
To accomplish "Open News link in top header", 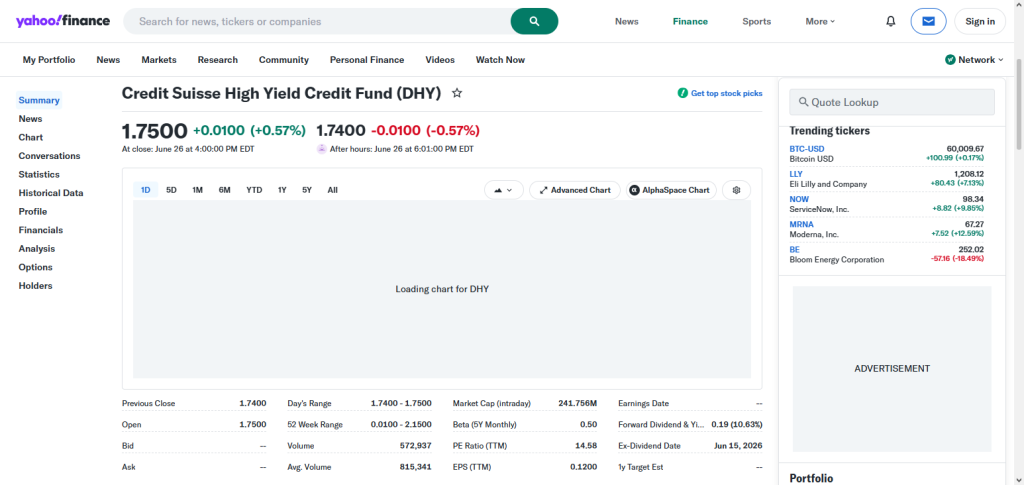I will [x=626, y=22].
